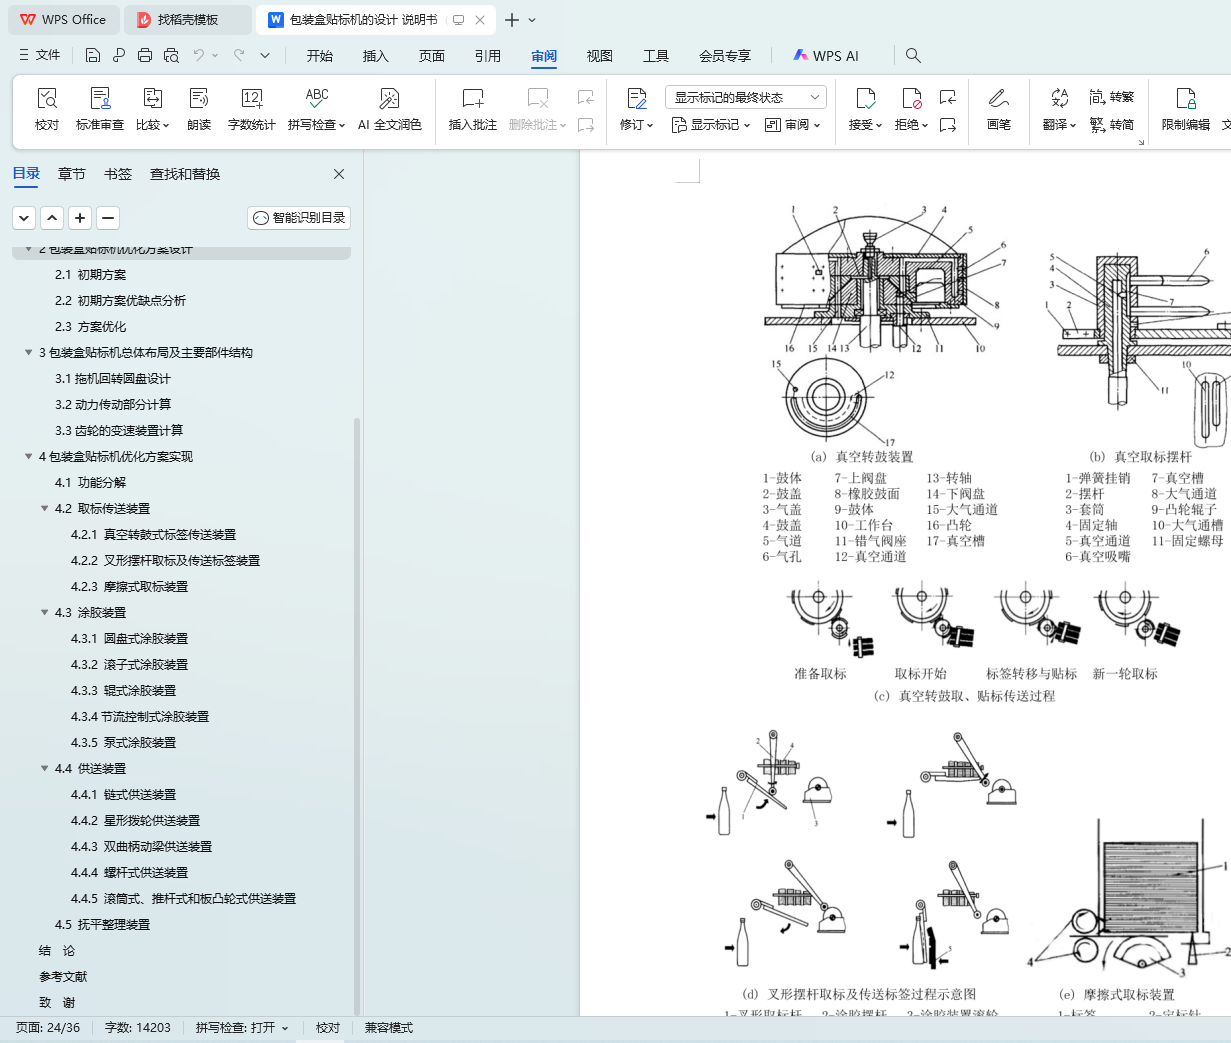Click the save icon in quick toolbar
The height and width of the screenshot is (1043, 1231).
(x=93, y=55)
